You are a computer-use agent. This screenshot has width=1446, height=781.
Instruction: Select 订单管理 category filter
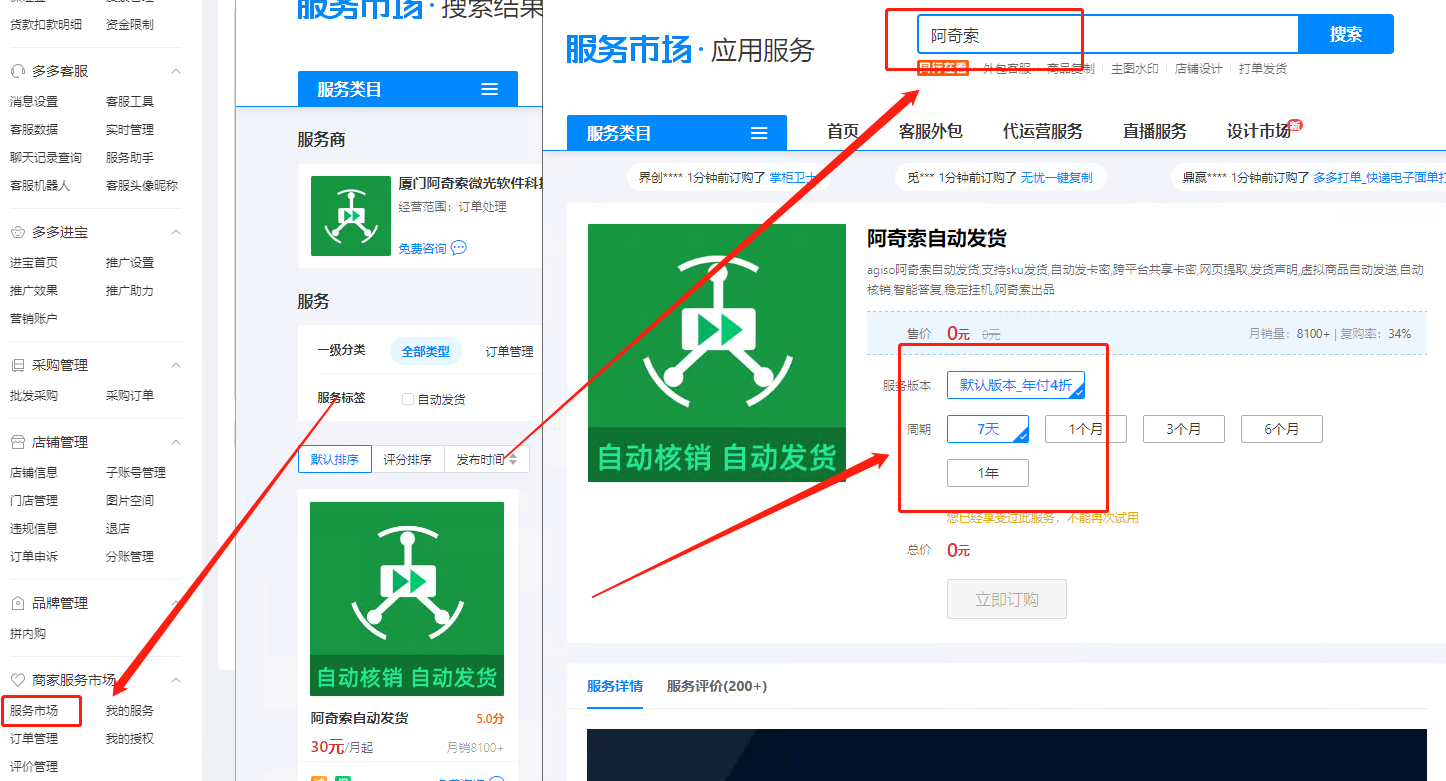pyautogui.click(x=510, y=351)
